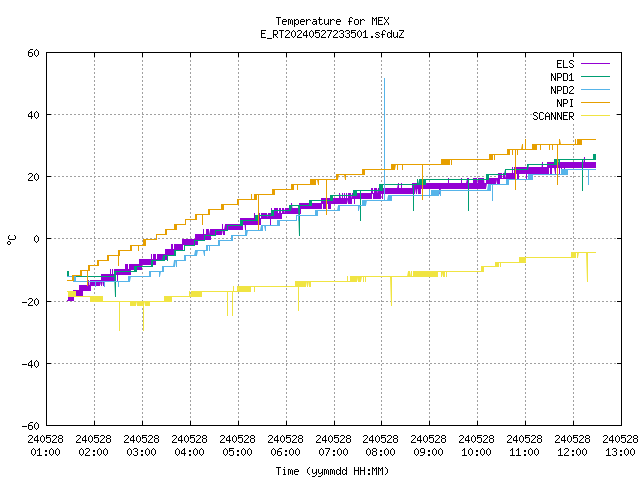Click the x-axis tick '240528 11:00'

(525, 446)
